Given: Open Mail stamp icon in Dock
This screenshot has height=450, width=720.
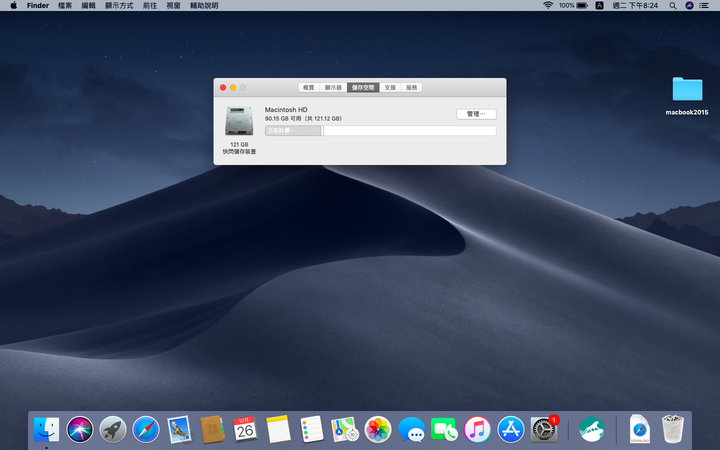Looking at the screenshot, I should point(179,430).
